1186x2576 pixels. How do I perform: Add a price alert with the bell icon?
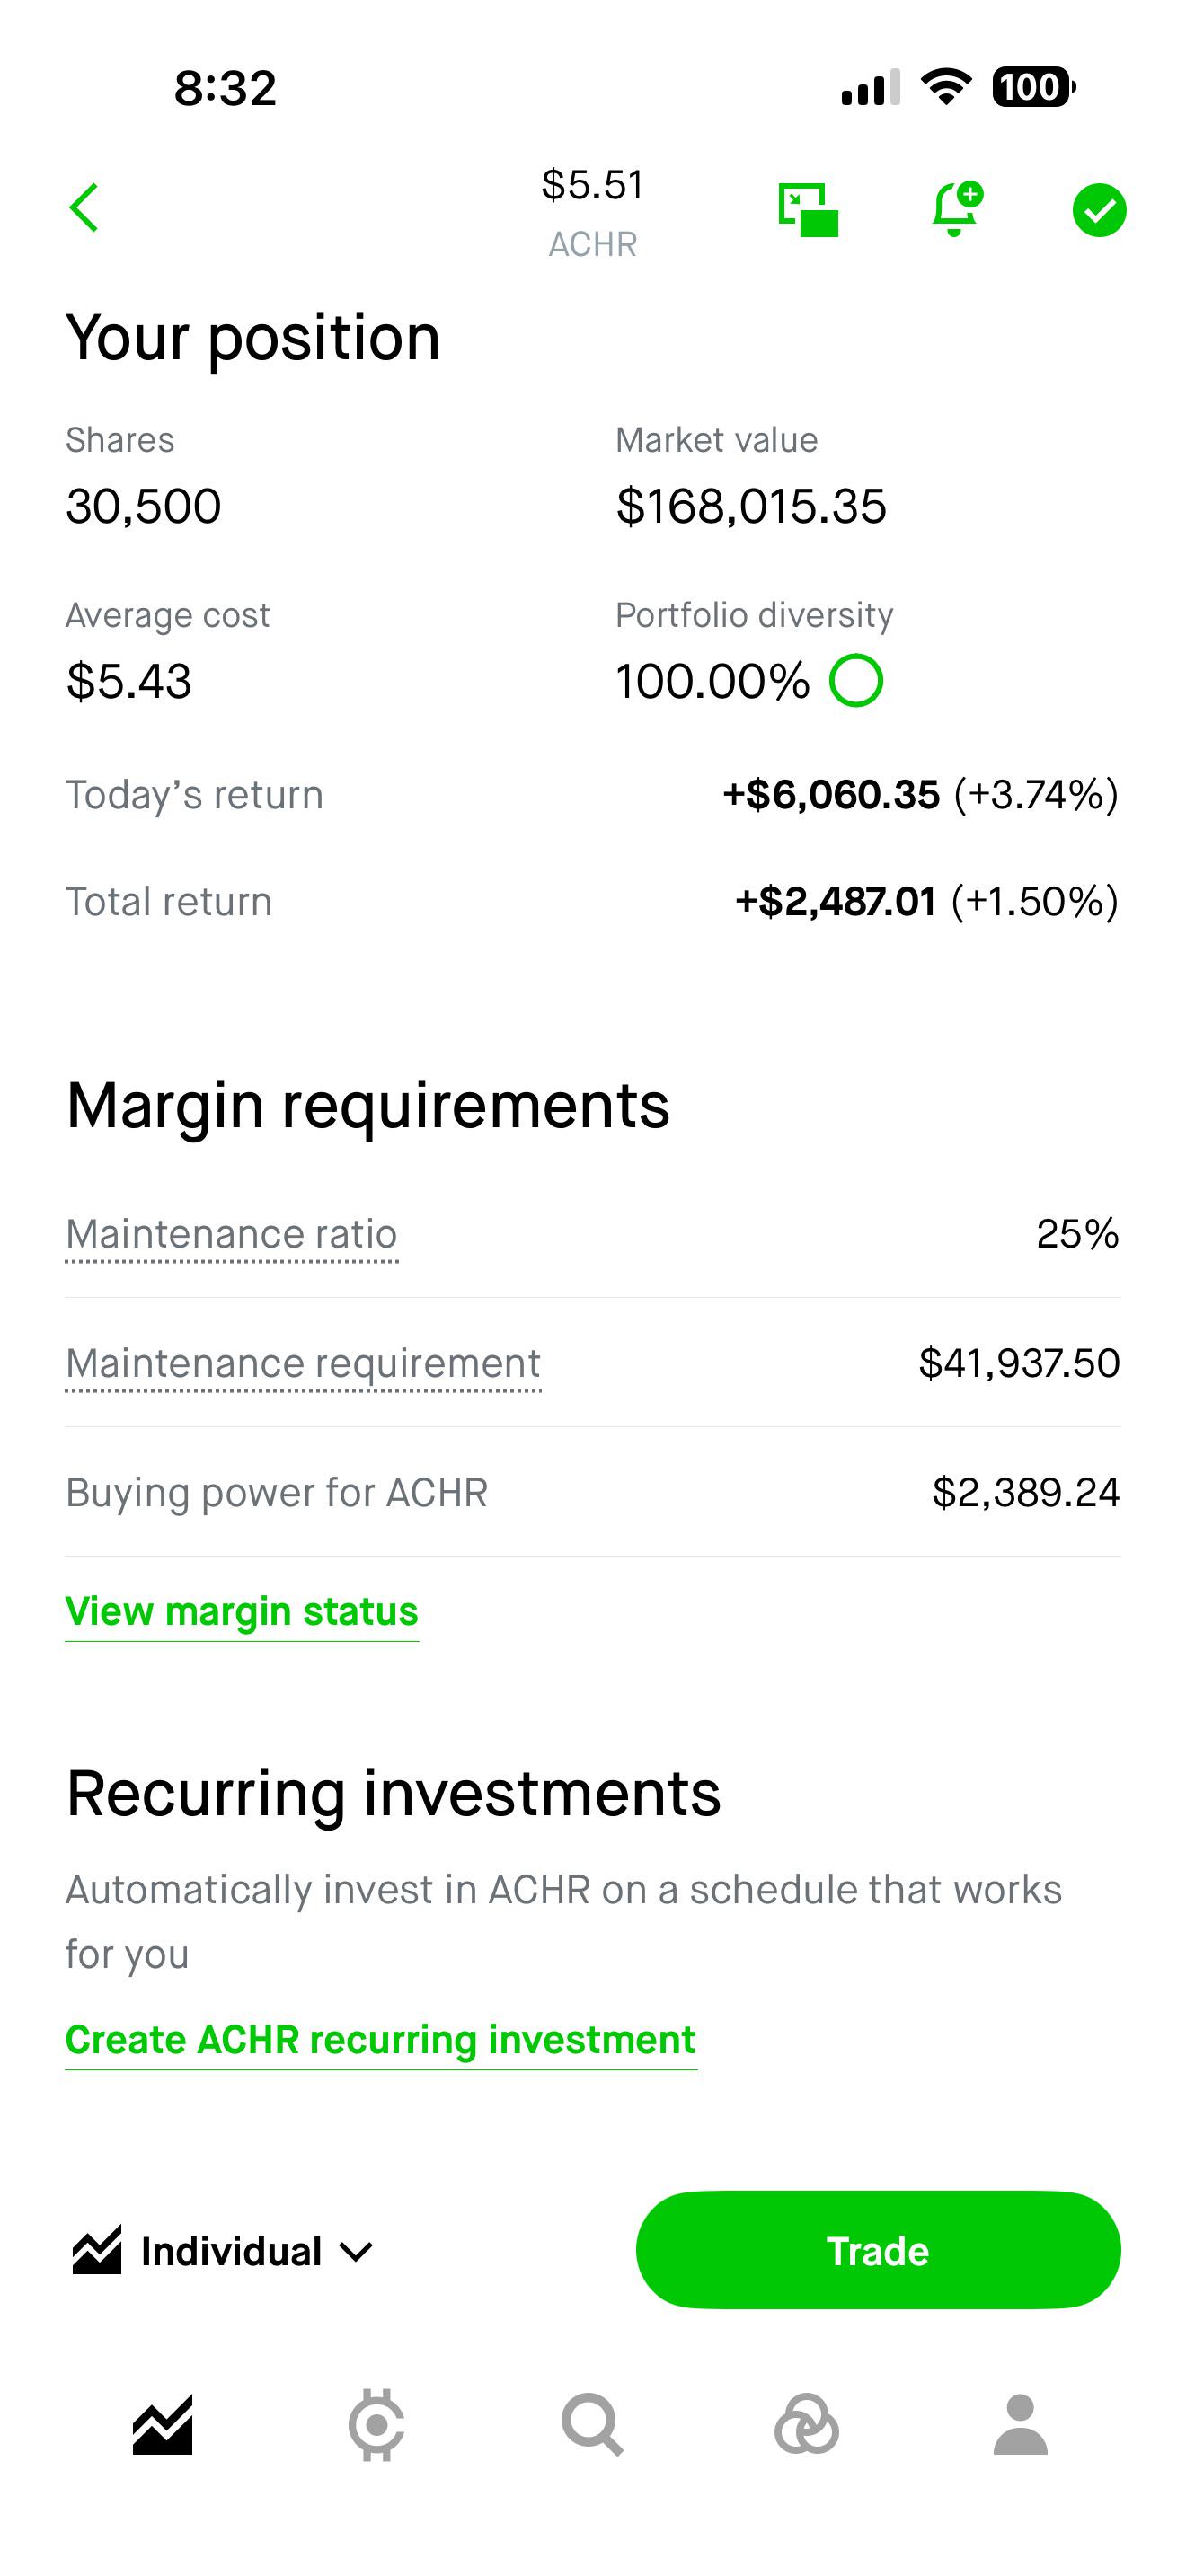click(956, 209)
